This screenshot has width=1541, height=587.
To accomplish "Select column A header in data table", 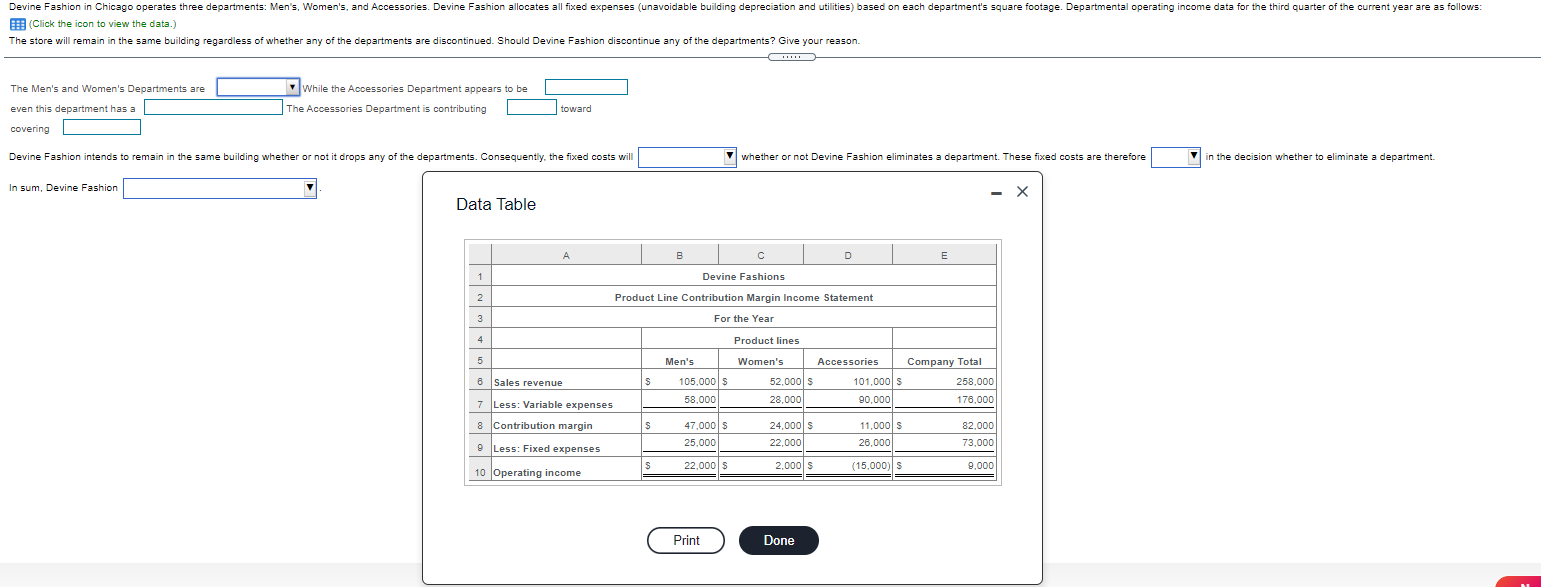I will (x=566, y=255).
